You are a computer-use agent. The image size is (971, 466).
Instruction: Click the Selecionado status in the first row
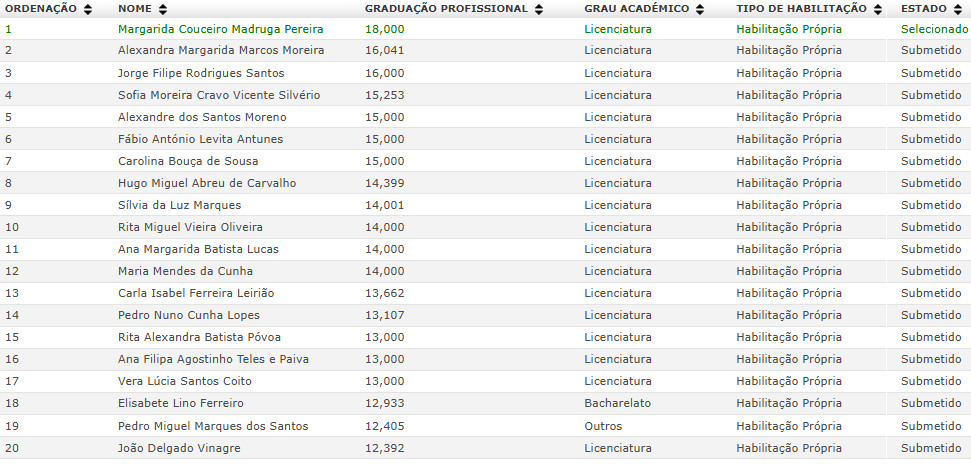point(934,29)
